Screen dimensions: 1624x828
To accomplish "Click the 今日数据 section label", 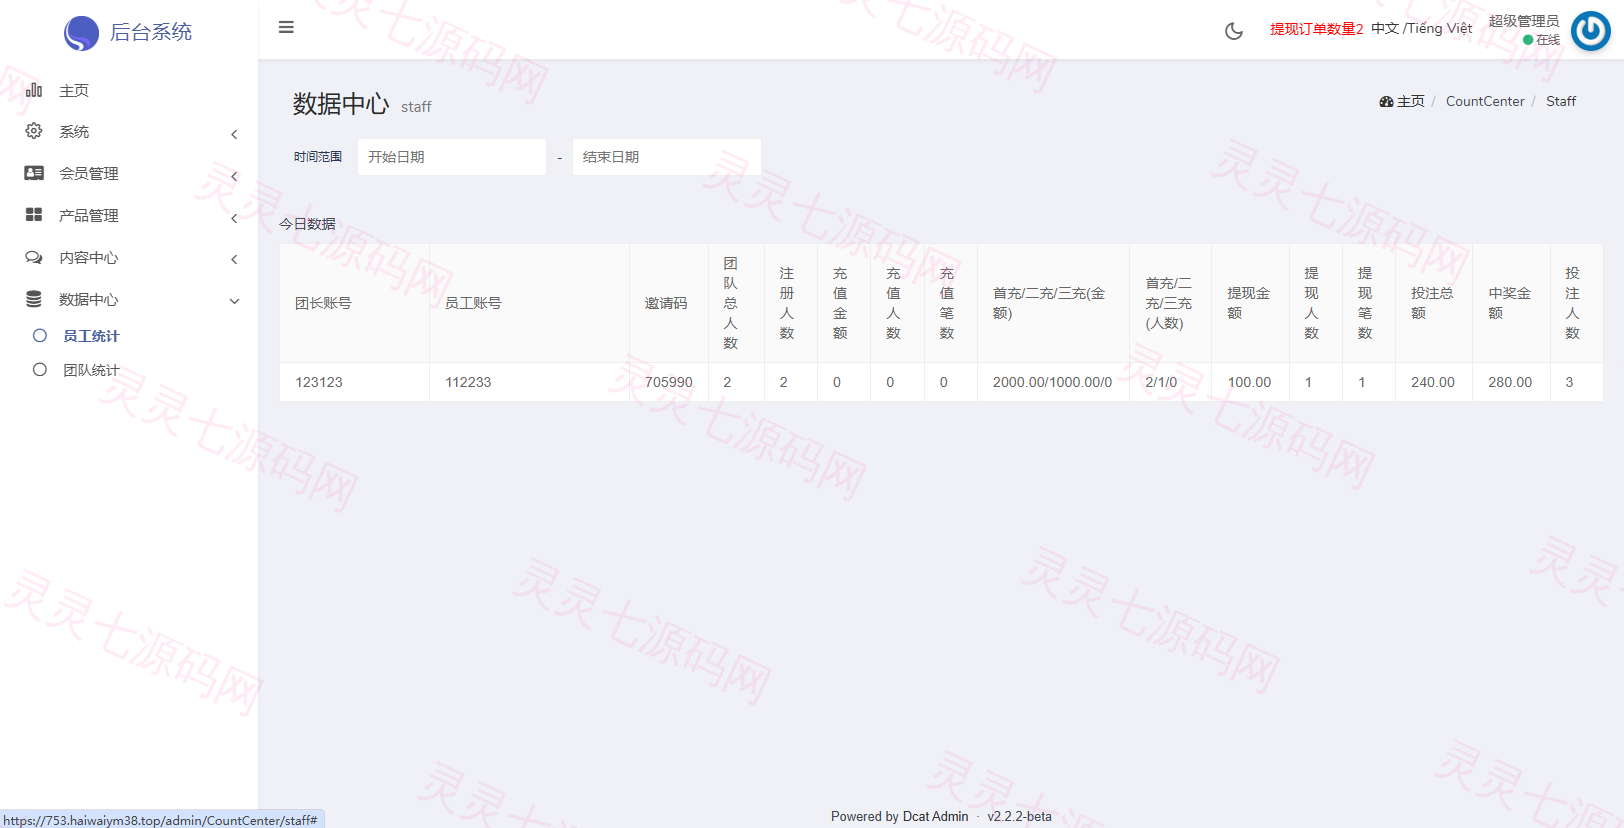I will coord(307,224).
